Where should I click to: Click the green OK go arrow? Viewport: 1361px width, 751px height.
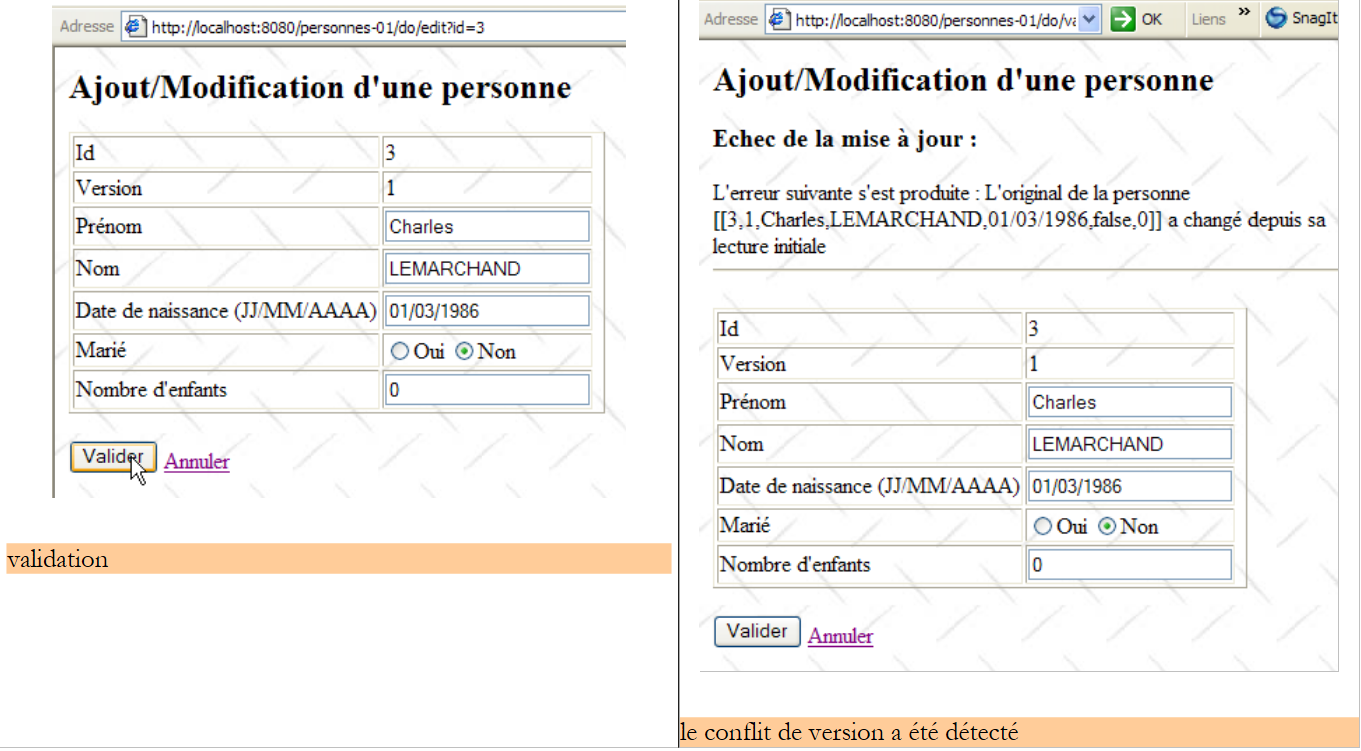[x=1123, y=19]
